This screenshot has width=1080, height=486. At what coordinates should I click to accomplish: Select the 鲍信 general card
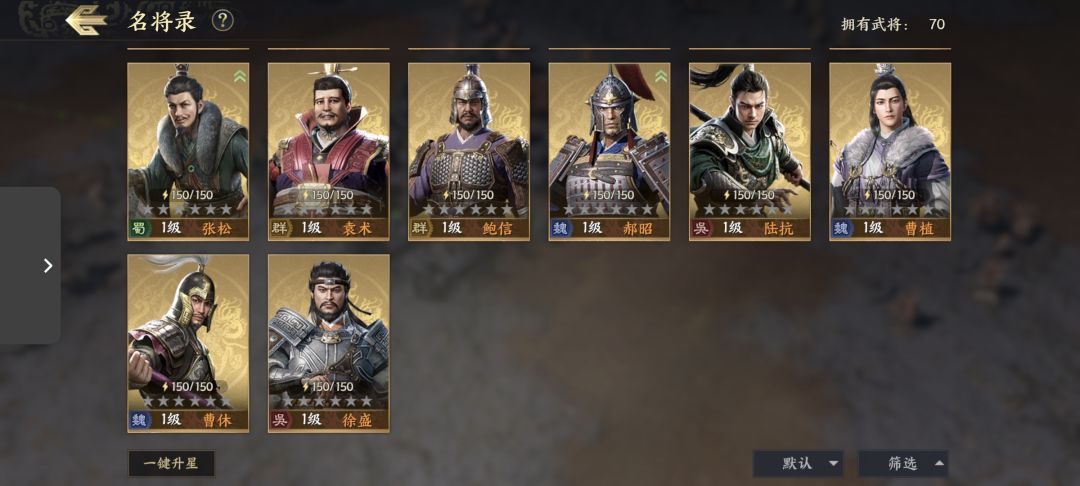tap(469, 151)
